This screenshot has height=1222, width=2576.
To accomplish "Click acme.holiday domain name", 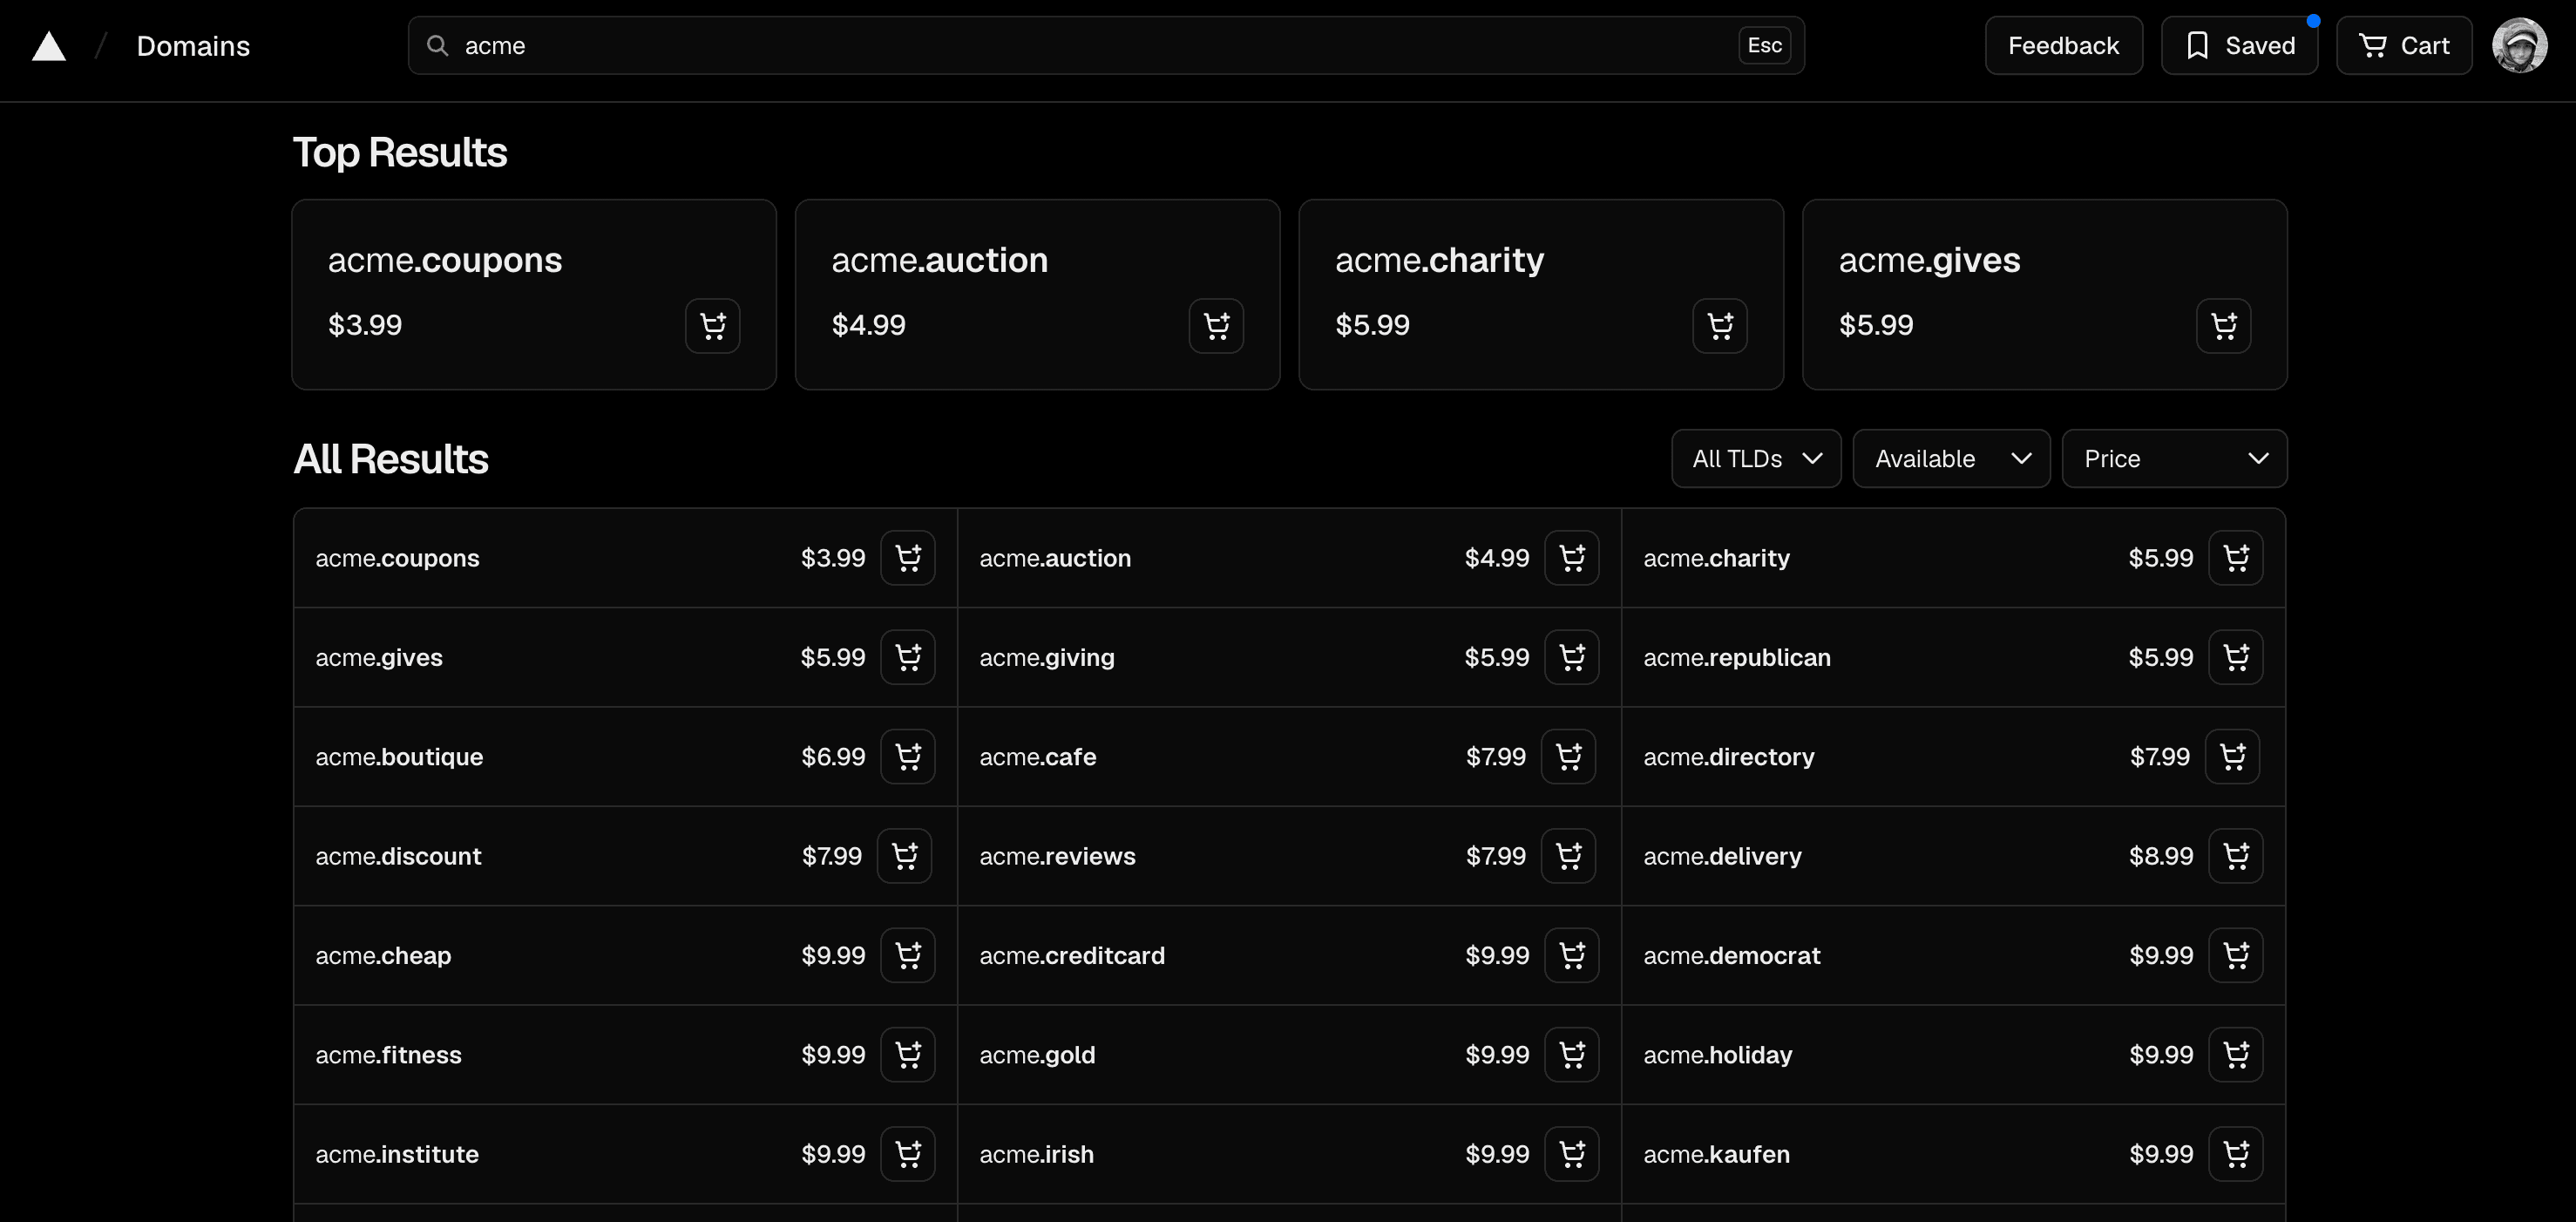I will (x=1718, y=1055).
